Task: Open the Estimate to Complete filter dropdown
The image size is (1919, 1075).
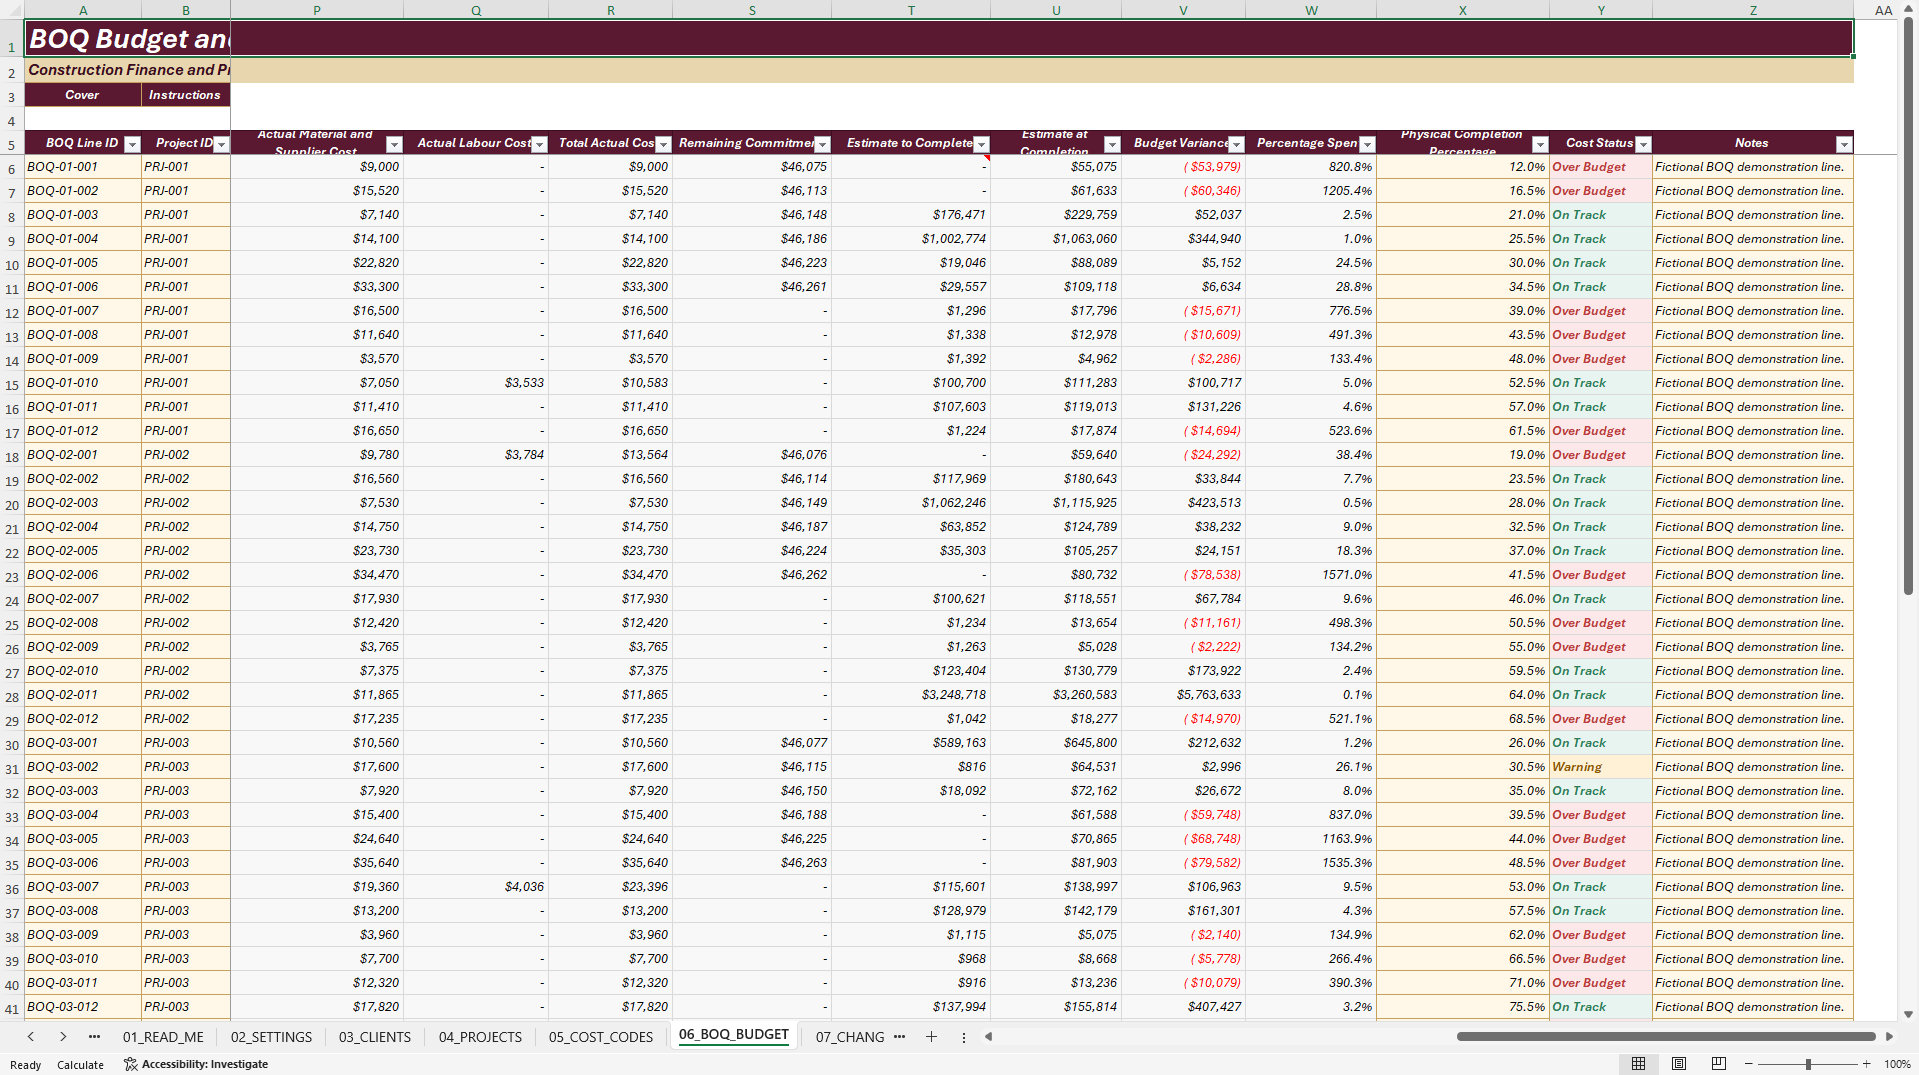Action: point(981,144)
